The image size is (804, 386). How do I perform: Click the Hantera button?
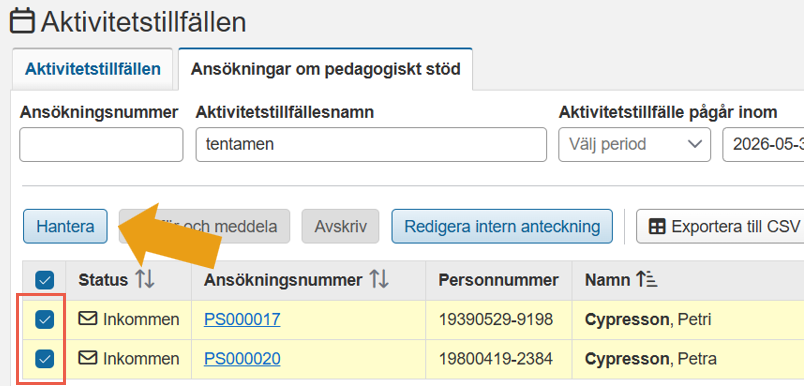pyautogui.click(x=65, y=226)
